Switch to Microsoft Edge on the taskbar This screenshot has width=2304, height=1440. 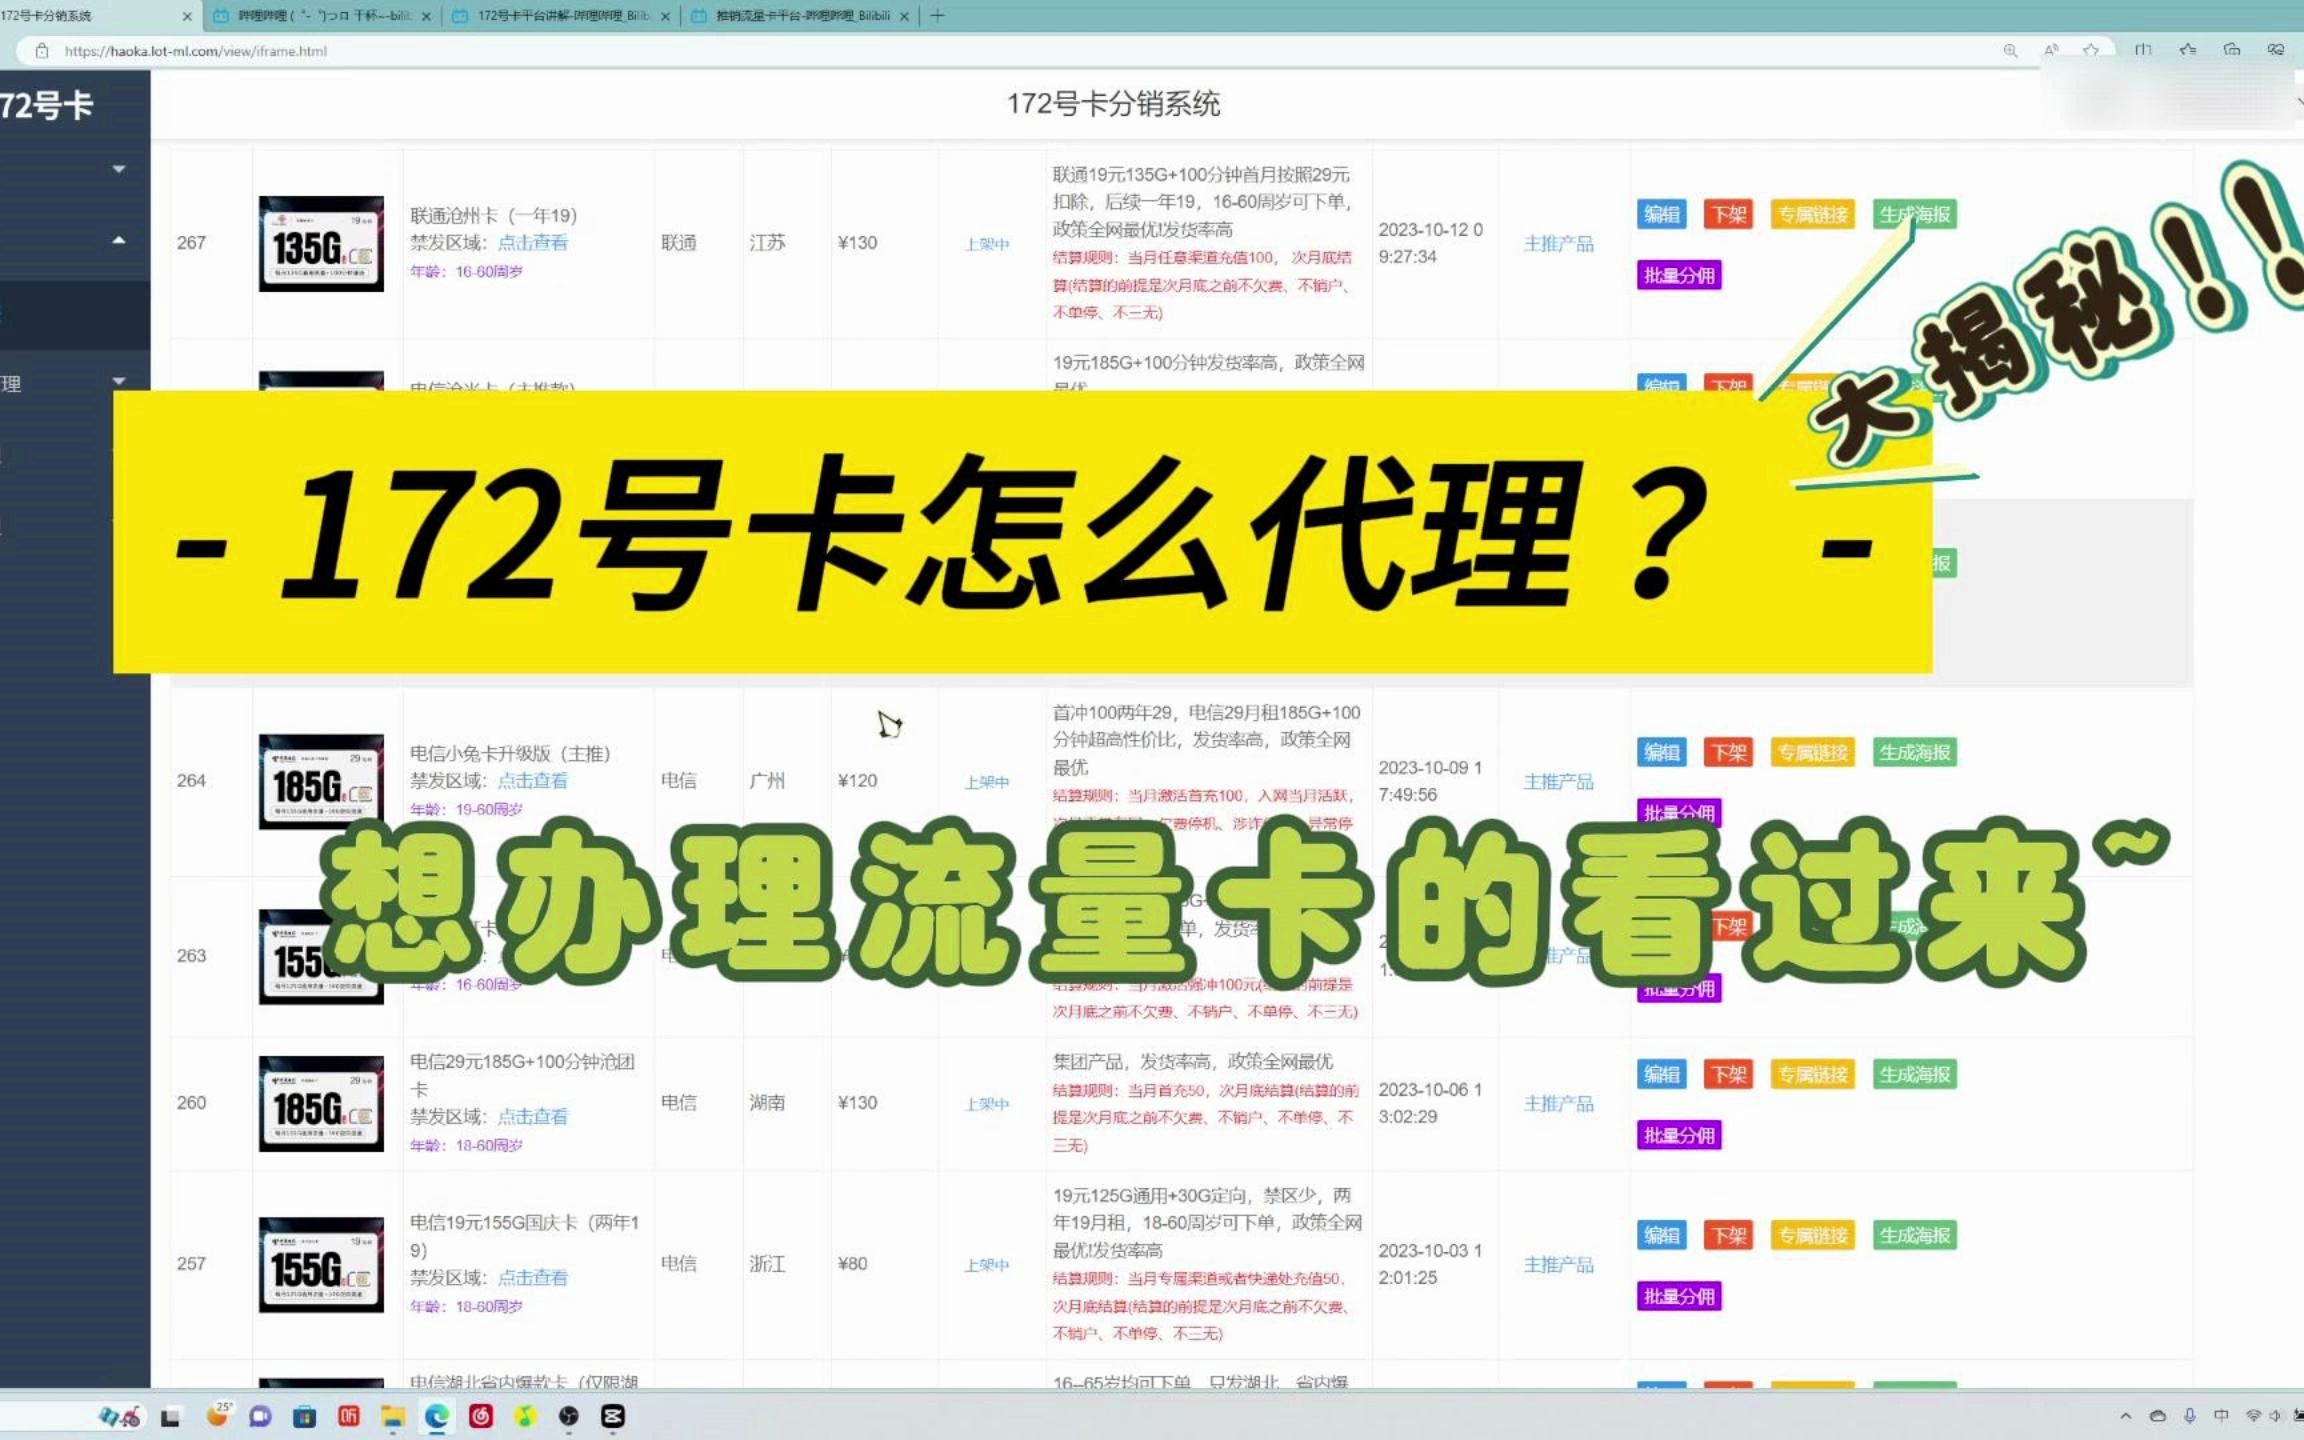(x=436, y=1416)
